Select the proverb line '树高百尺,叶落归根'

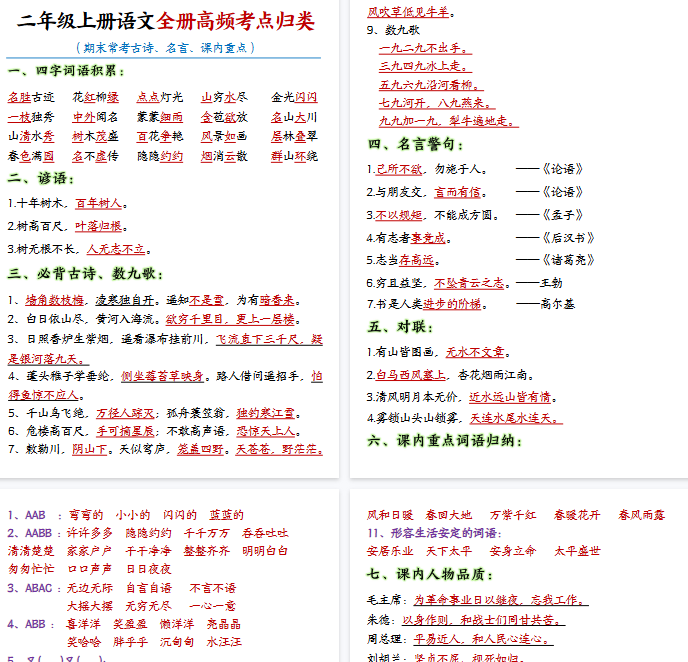pyautogui.click(x=68, y=226)
